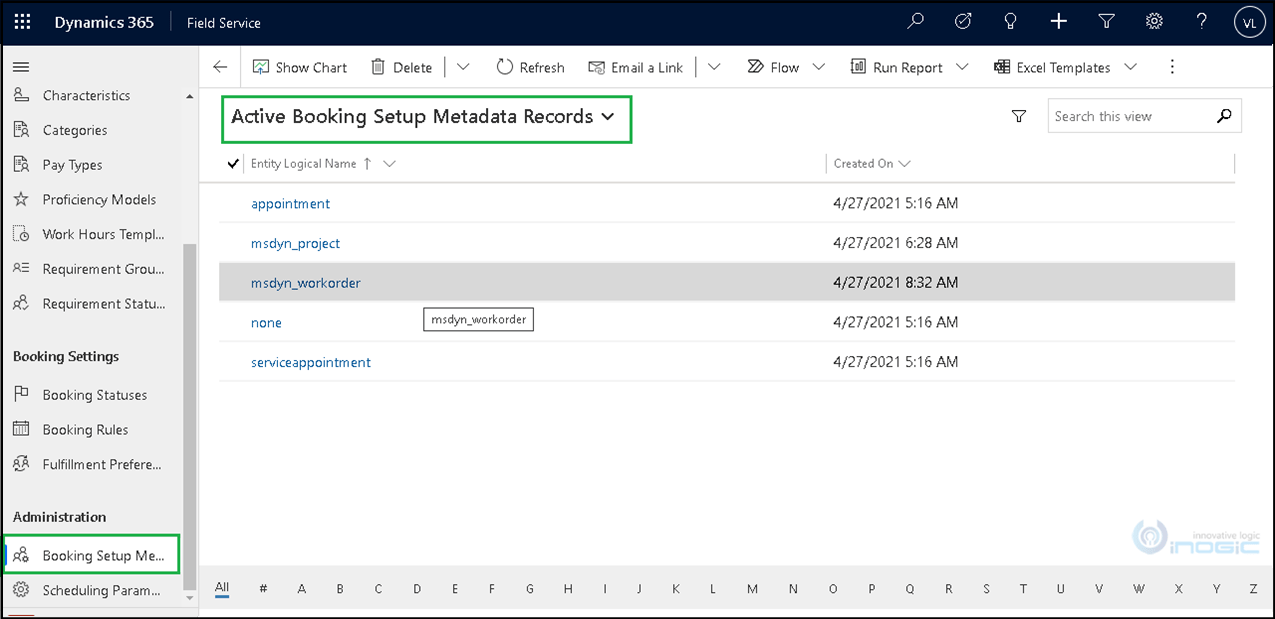The image size is (1275, 619).
Task: Click the Run Report command
Action: (897, 67)
